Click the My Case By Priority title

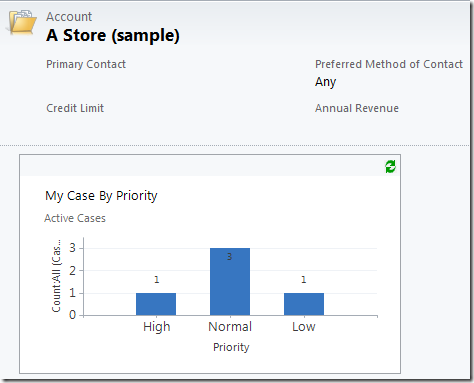(x=101, y=196)
